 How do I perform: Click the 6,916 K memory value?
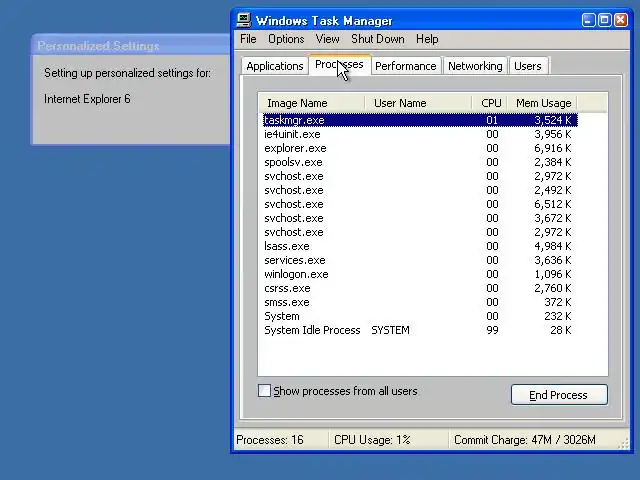coord(553,148)
